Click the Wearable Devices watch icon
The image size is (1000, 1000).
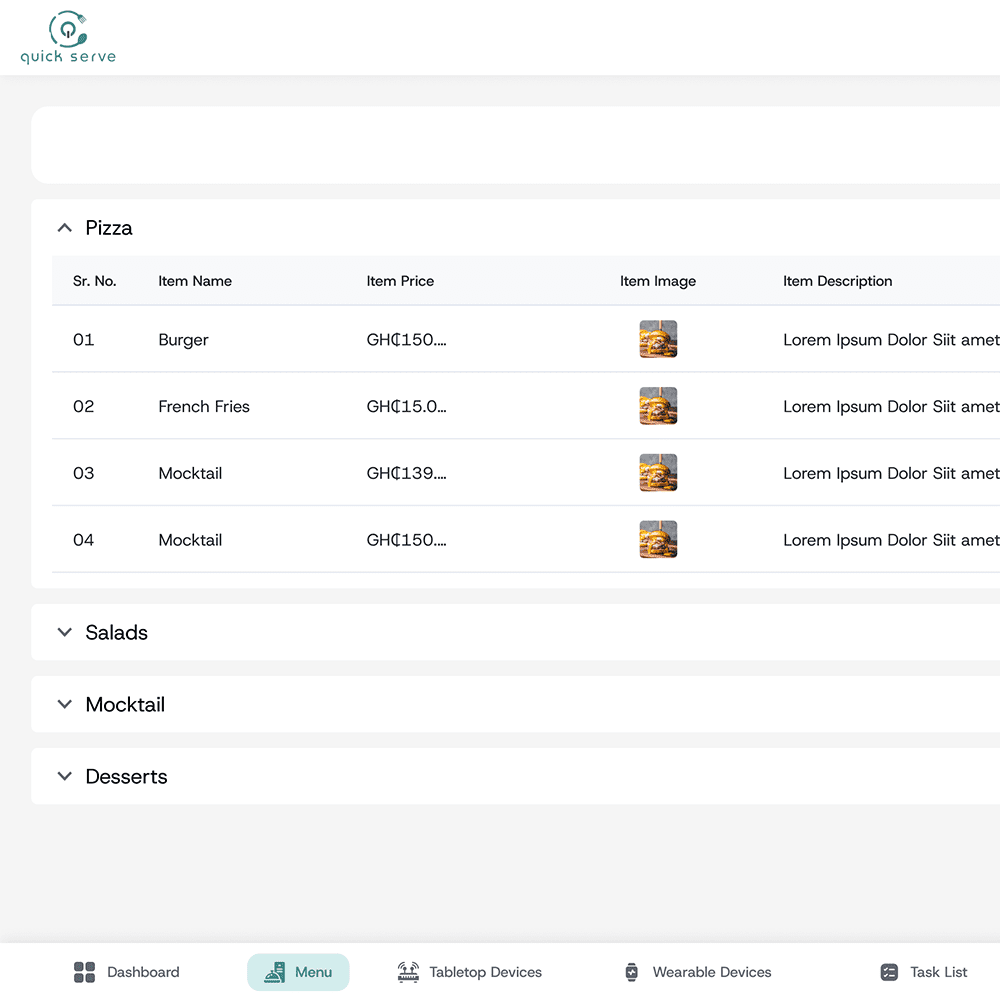point(632,972)
